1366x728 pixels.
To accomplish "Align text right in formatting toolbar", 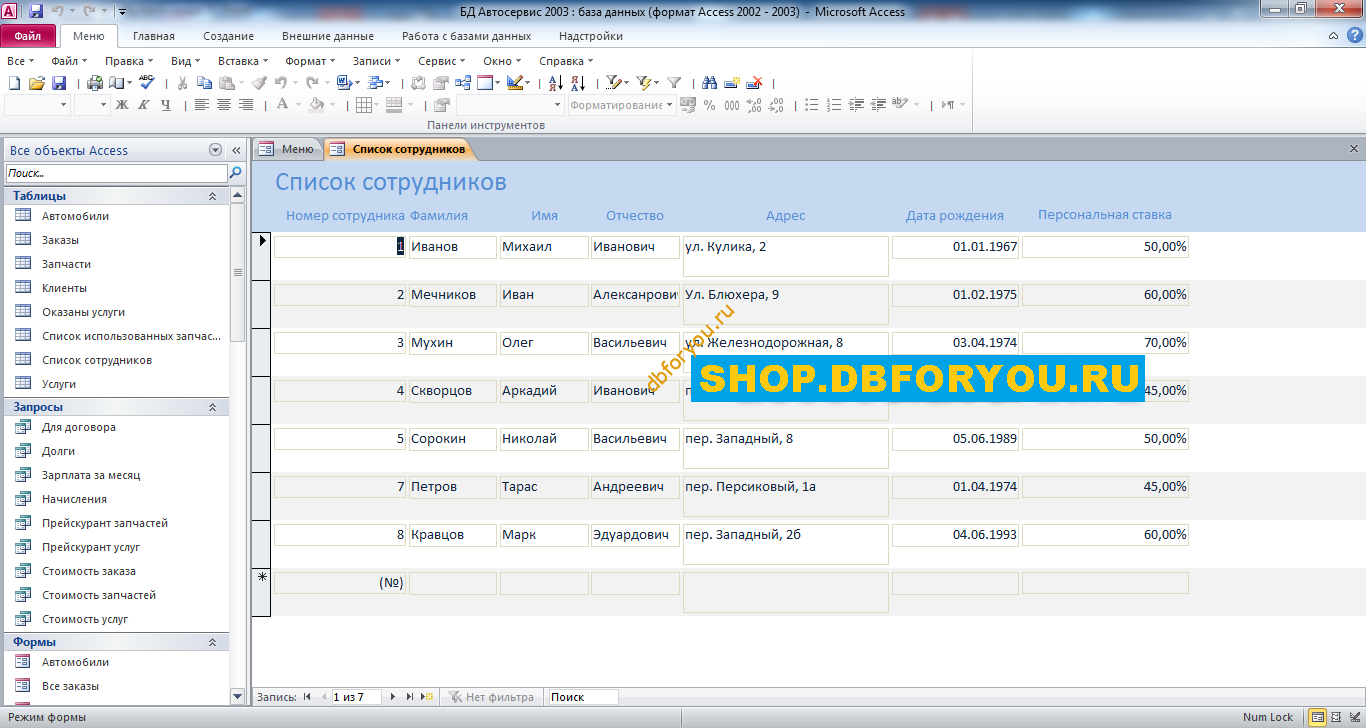I will tap(246, 104).
